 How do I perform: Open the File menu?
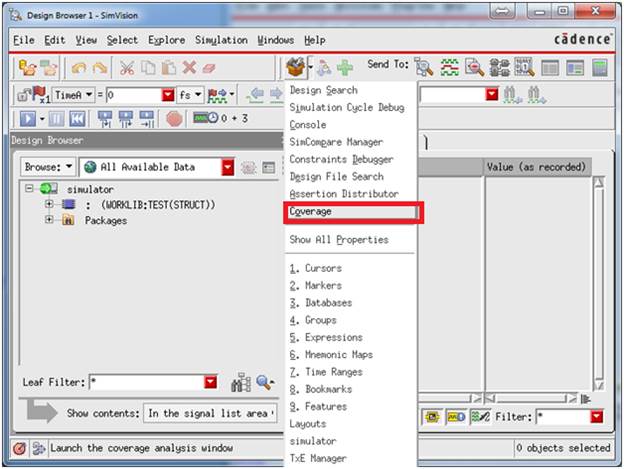coord(24,40)
